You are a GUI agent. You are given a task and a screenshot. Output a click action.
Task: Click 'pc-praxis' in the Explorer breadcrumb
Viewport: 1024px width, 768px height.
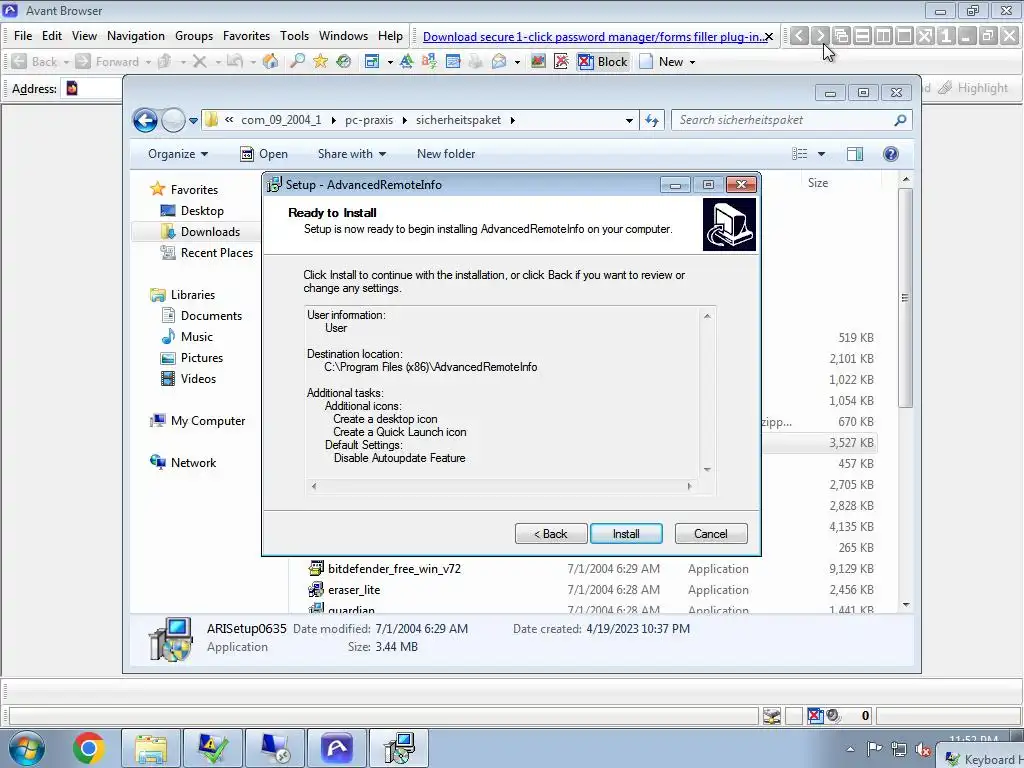pos(369,120)
